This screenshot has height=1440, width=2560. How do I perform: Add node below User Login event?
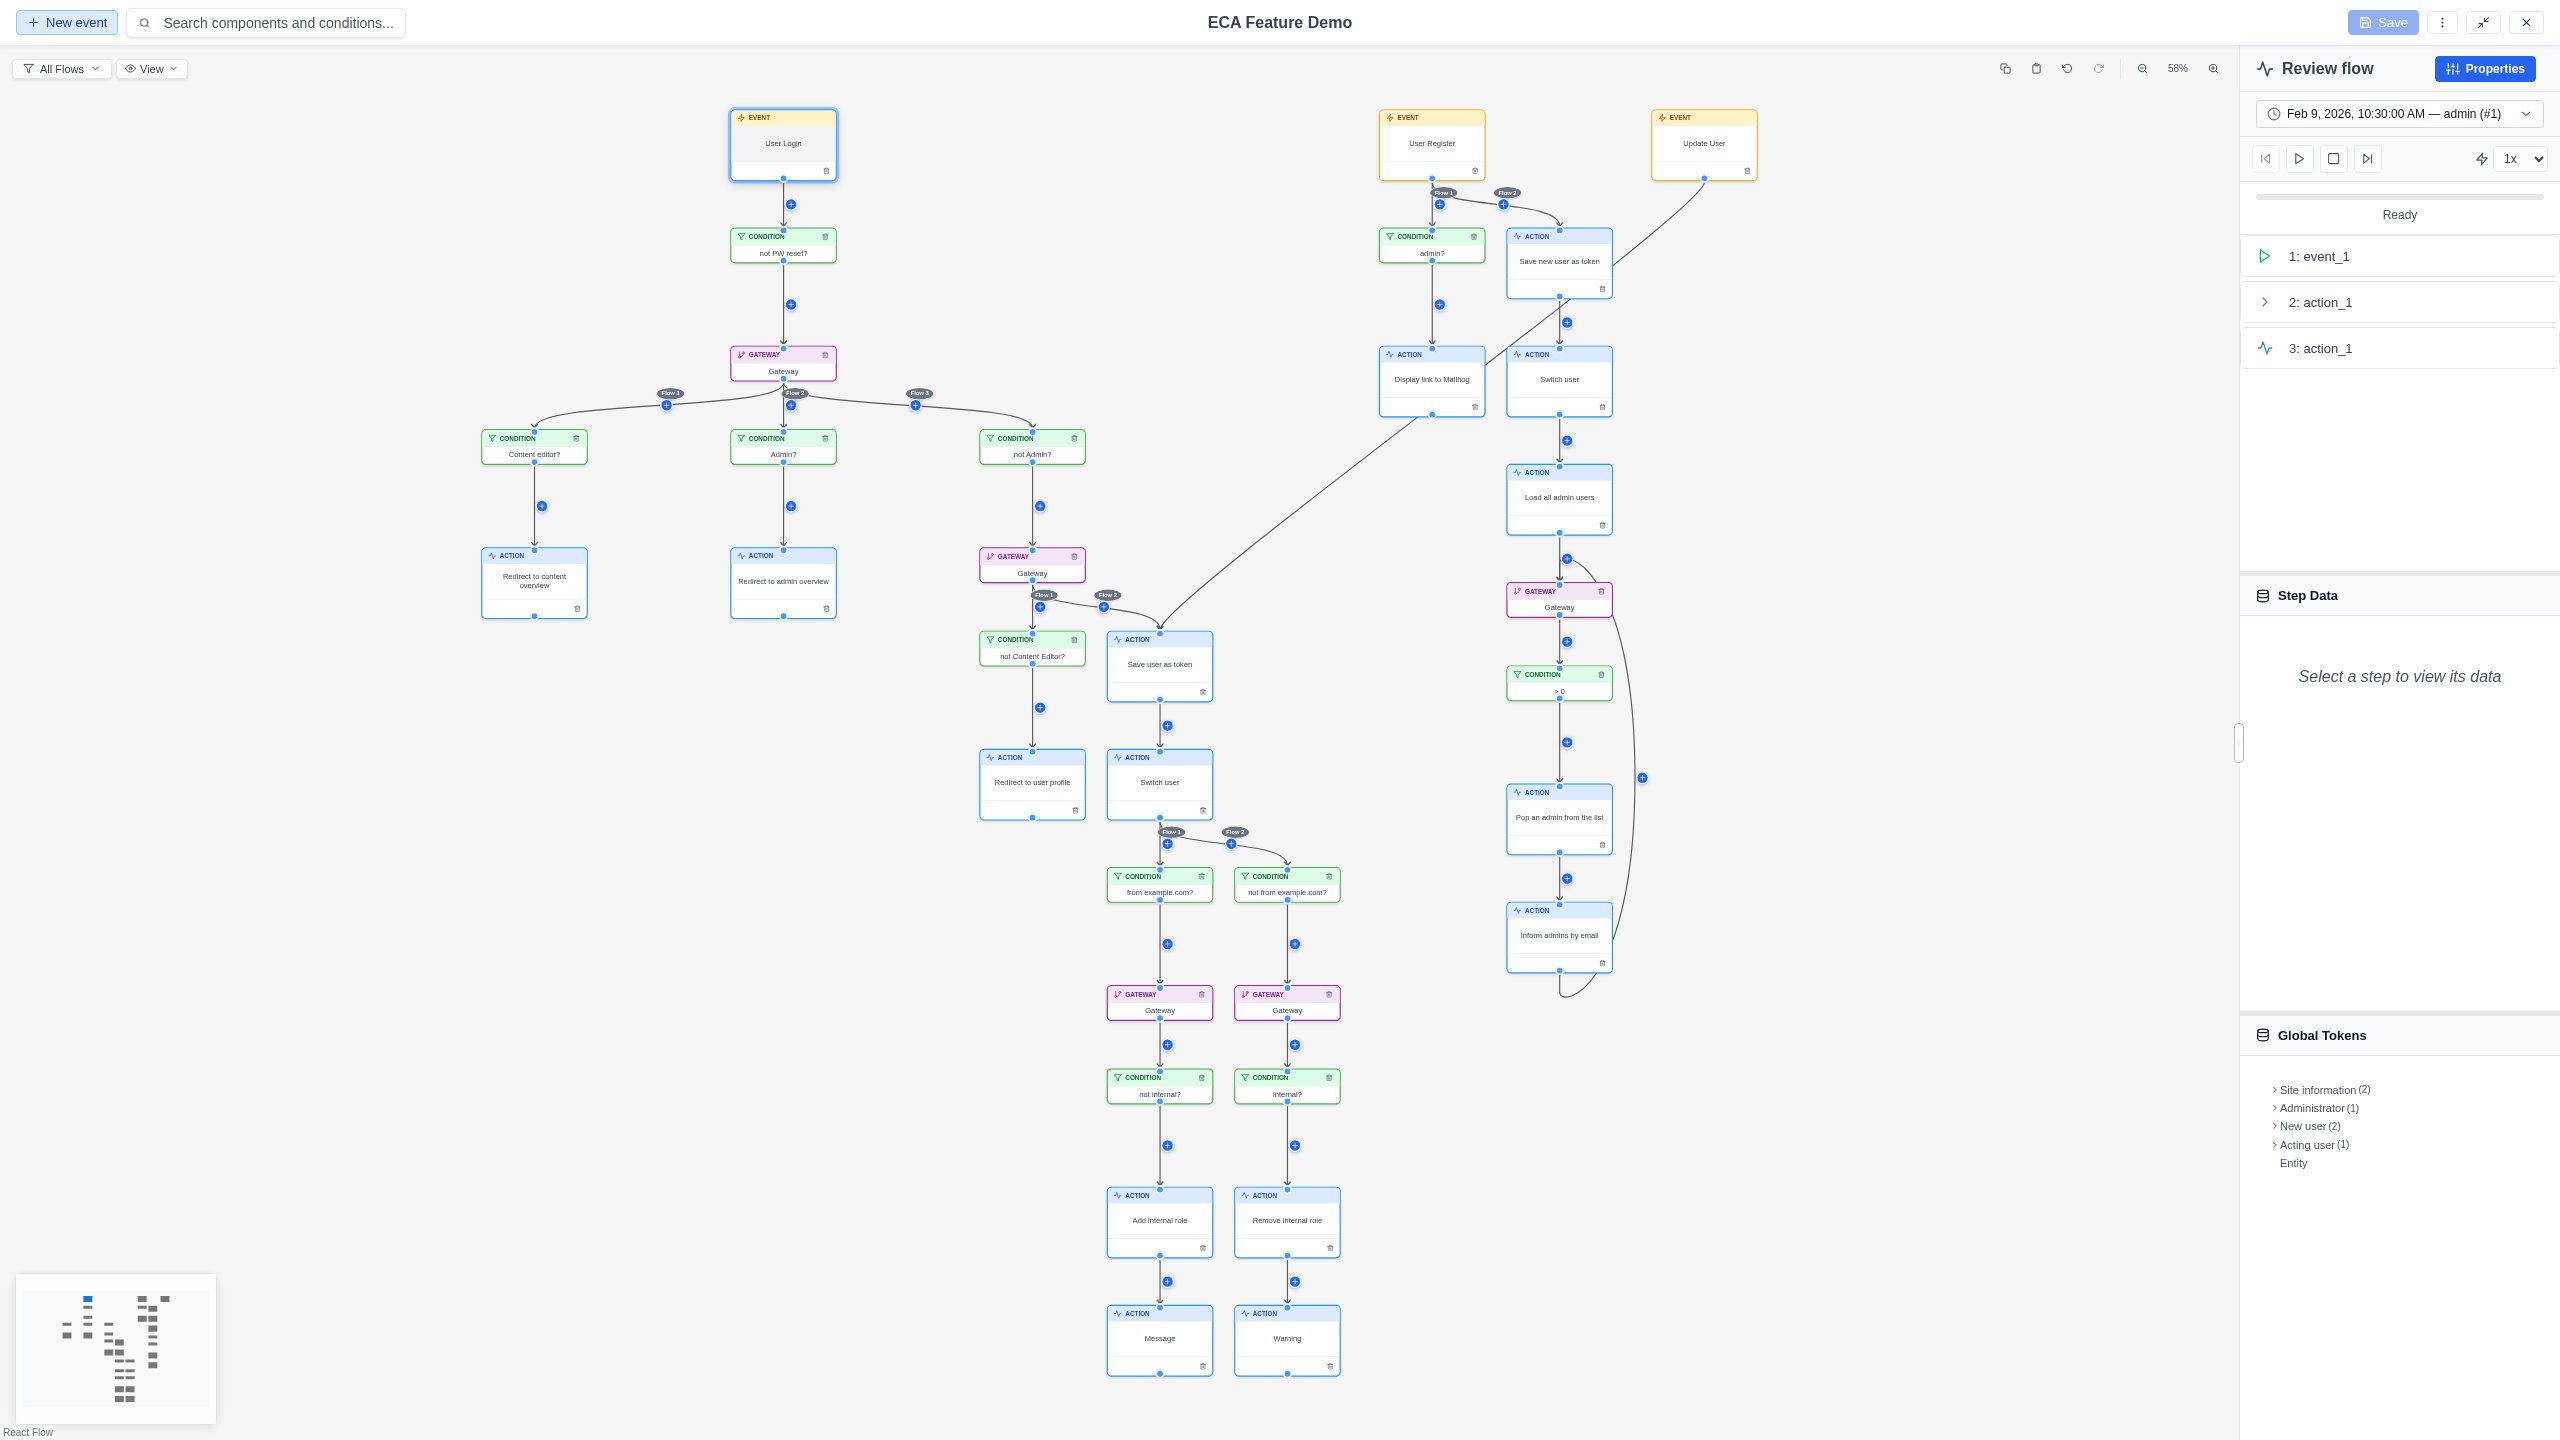(x=791, y=205)
